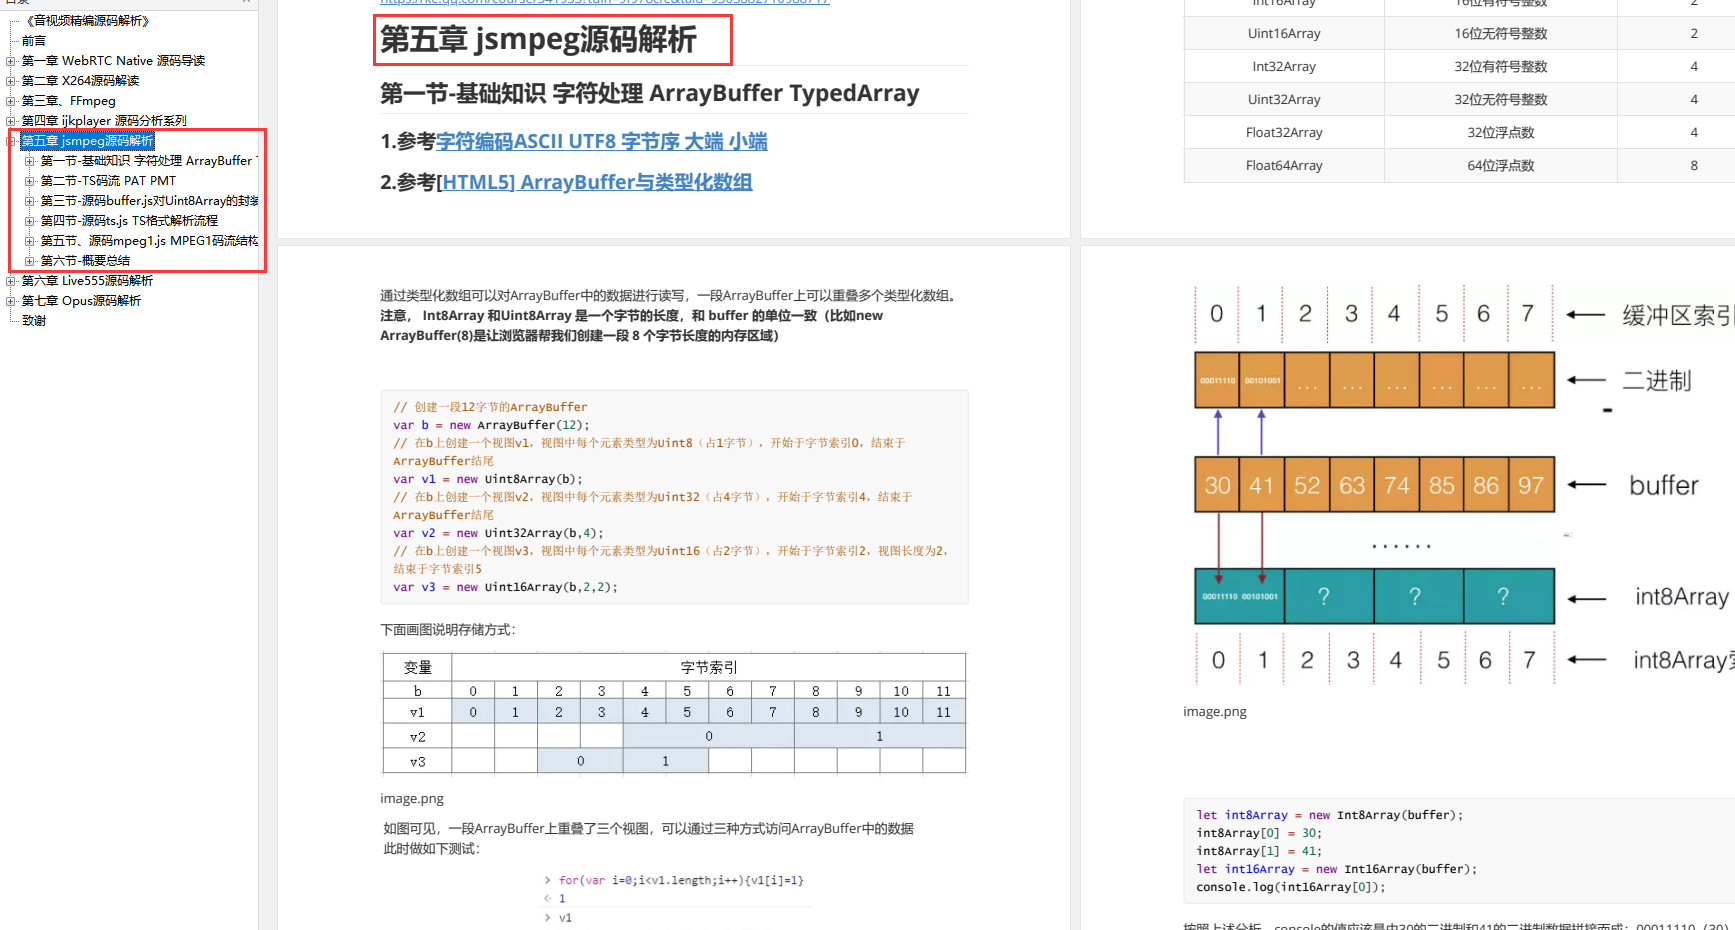Click code line var v3 = new Uint16Array(b,2,2);
The width and height of the screenshot is (1735, 930).
pos(506,587)
